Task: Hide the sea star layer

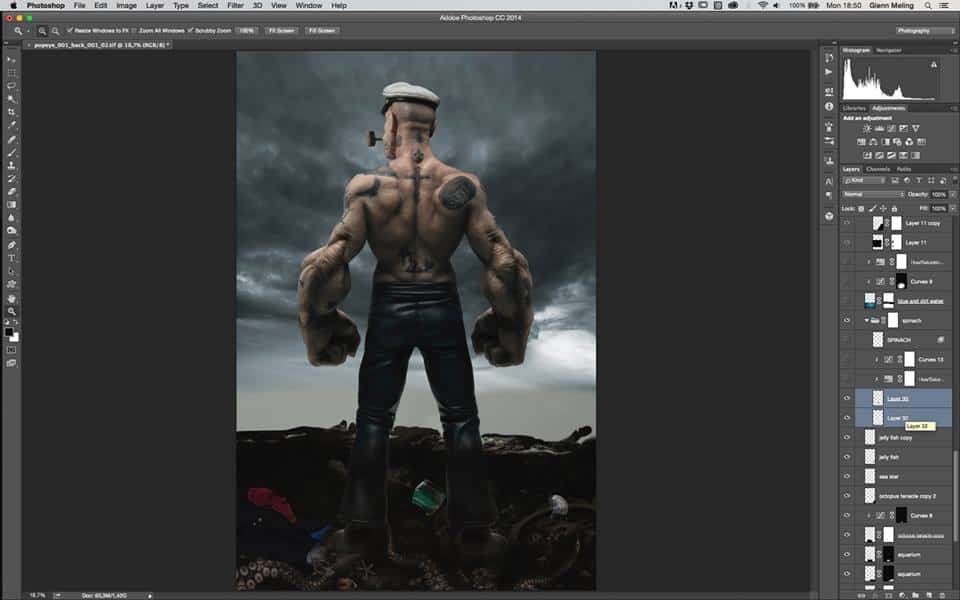Action: [847, 476]
